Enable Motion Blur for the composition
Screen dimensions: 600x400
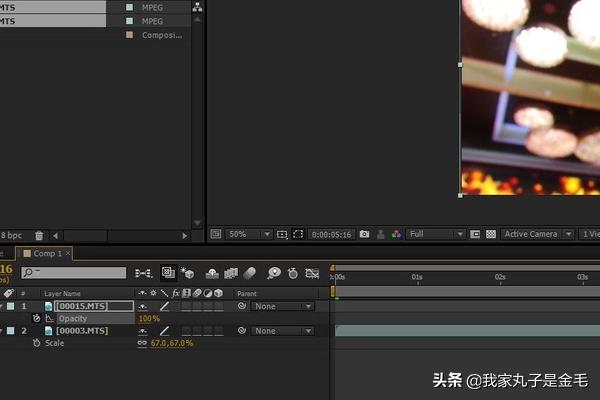[x=249, y=273]
